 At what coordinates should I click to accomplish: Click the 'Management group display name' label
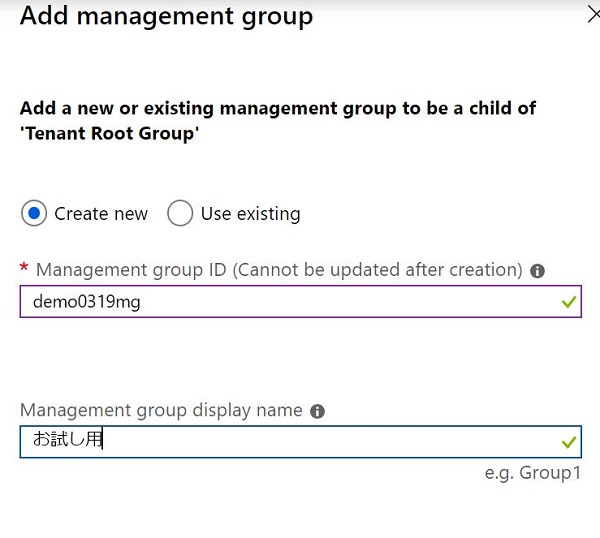click(161, 411)
